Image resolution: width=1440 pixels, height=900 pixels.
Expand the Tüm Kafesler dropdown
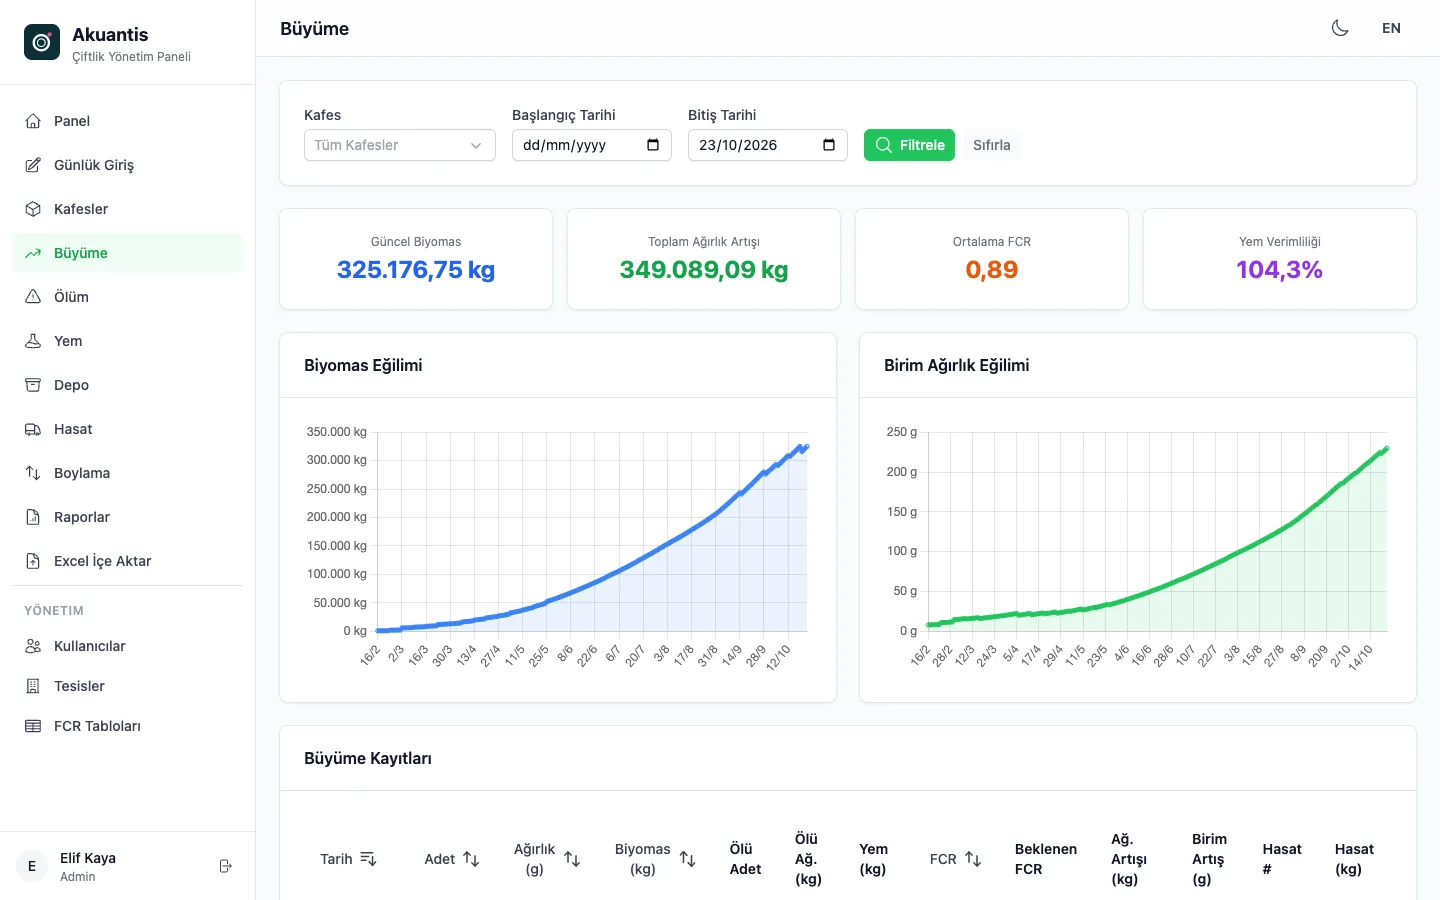(400, 145)
